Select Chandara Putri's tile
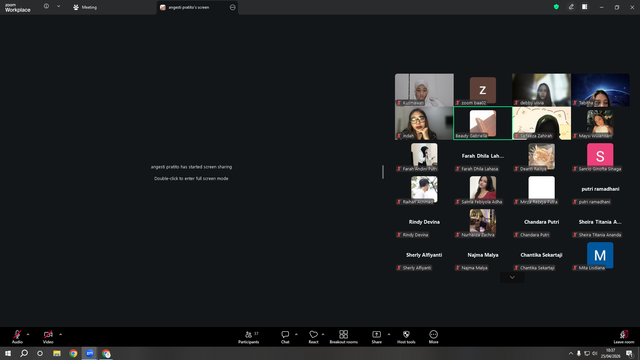This screenshot has height=360, width=640. click(x=542, y=222)
